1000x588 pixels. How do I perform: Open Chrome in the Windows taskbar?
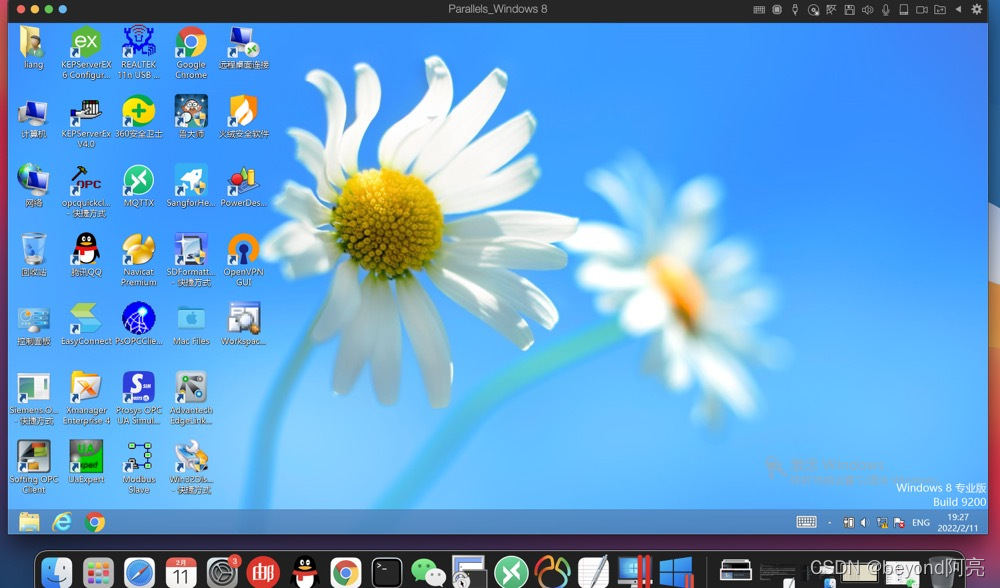point(95,522)
